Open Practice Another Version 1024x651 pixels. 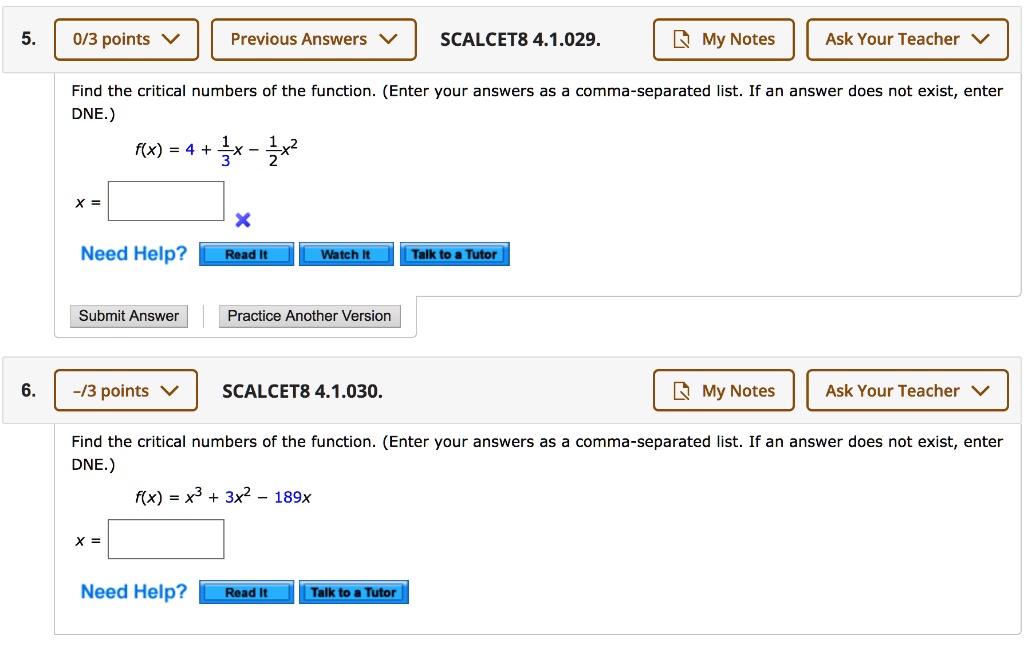click(x=309, y=315)
